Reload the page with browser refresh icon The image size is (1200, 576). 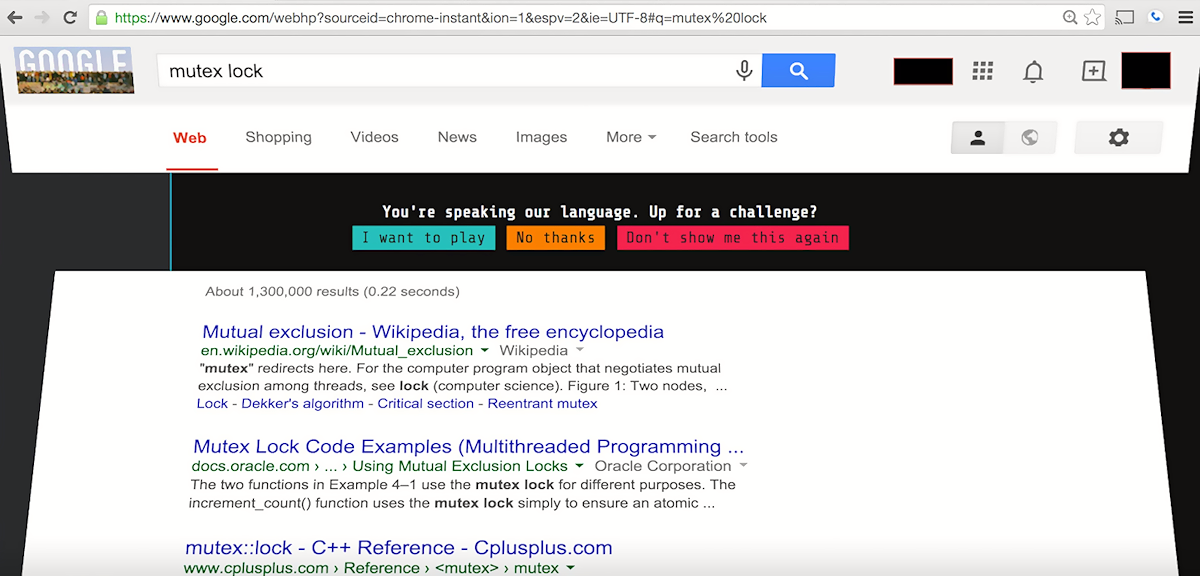70,17
